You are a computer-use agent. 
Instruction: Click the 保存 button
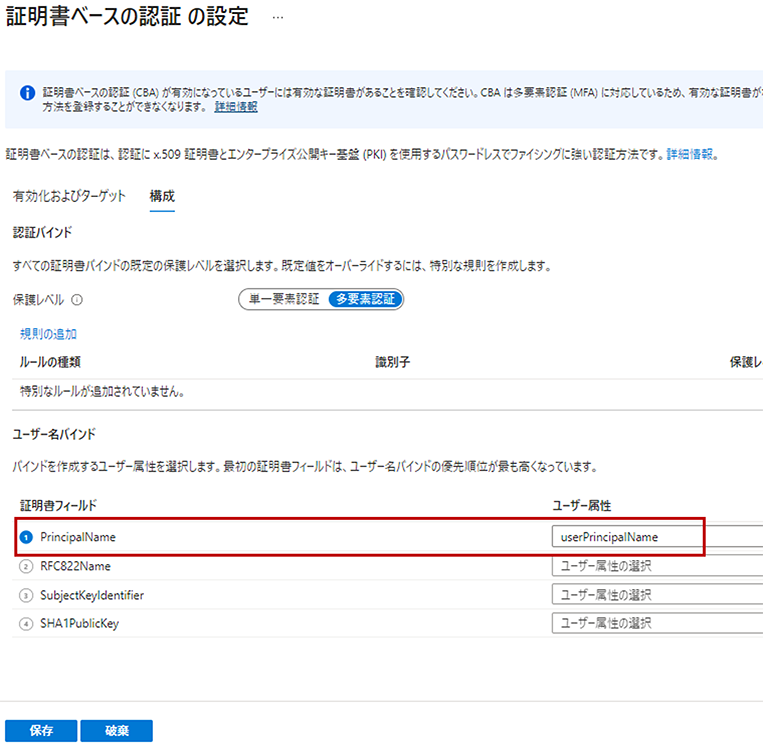click(x=41, y=731)
